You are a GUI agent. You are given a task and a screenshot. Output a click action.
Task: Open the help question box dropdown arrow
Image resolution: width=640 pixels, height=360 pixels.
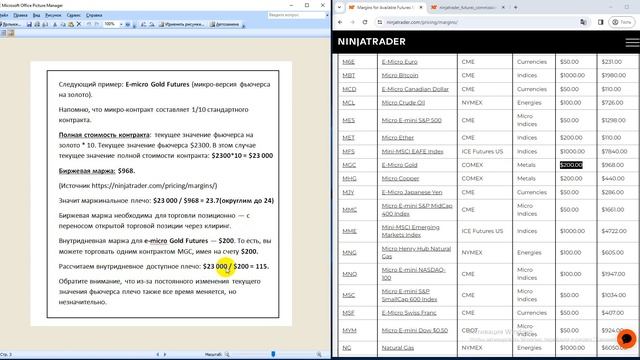coord(327,15)
